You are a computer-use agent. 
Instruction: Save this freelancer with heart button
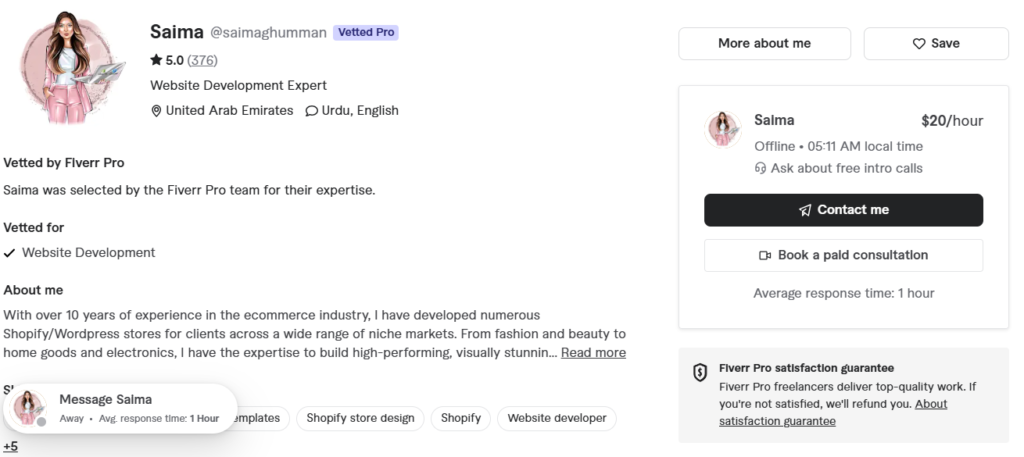pyautogui.click(x=936, y=44)
